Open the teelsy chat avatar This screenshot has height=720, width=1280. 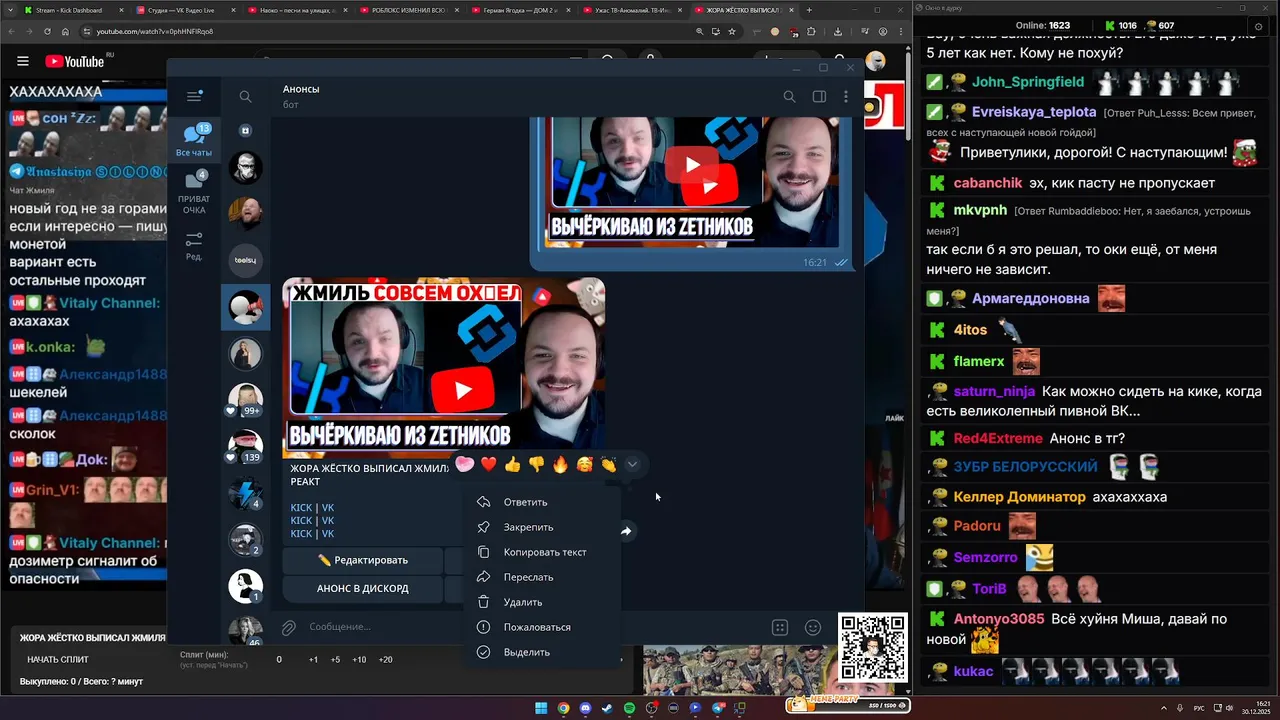pyautogui.click(x=245, y=260)
